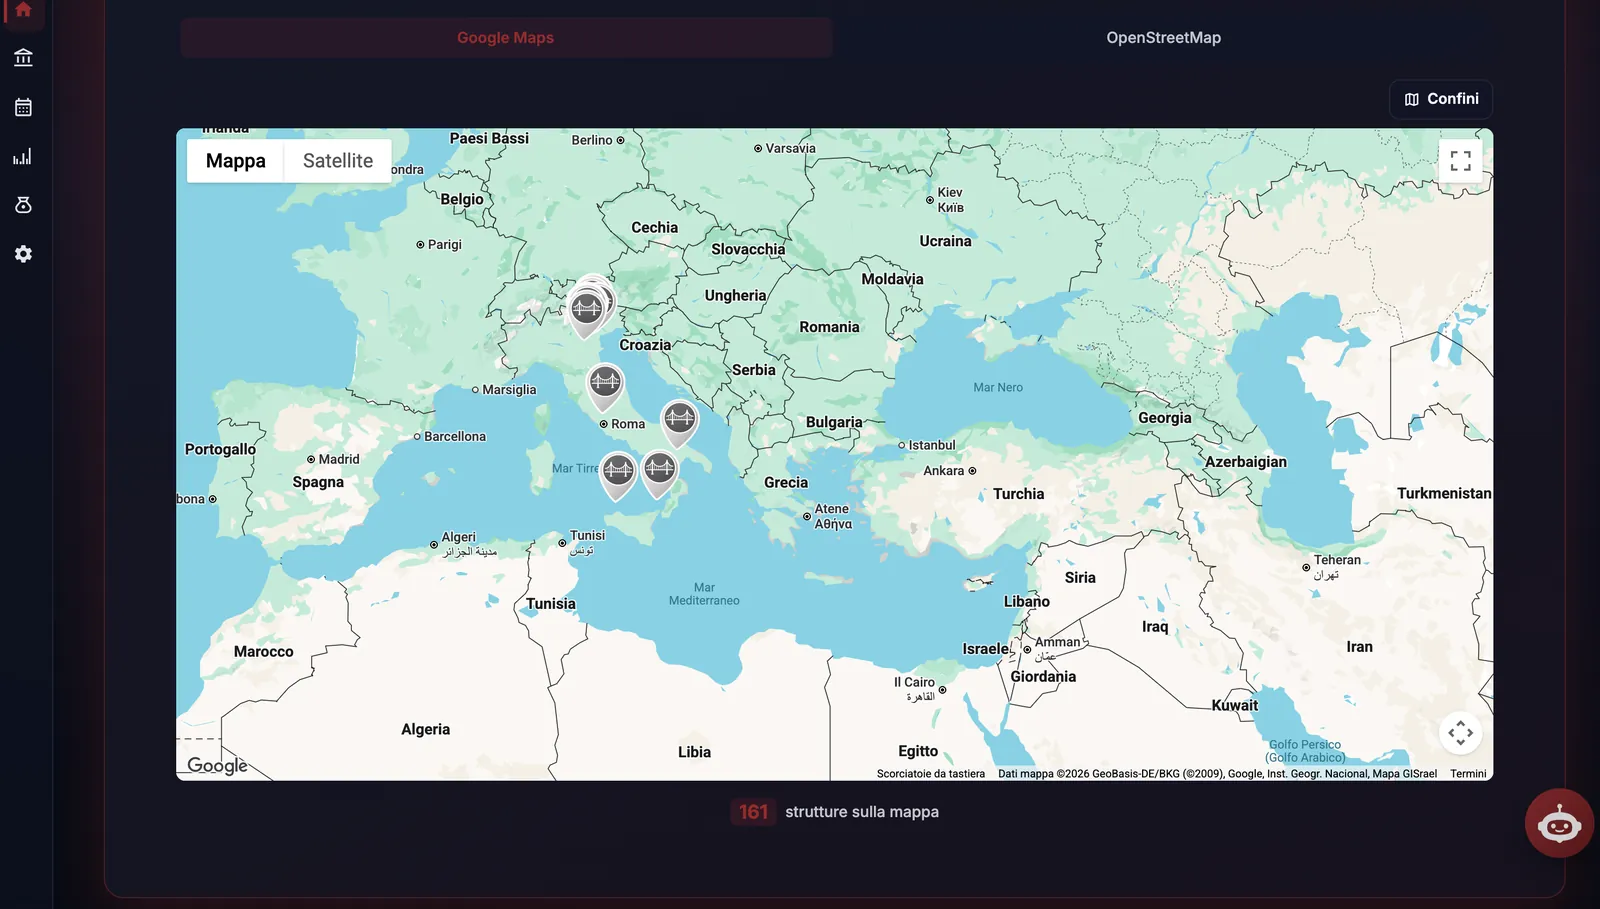Screen dimensions: 1600x909
Task: Click the Mar Mediterraneo label
Action: click(x=704, y=594)
